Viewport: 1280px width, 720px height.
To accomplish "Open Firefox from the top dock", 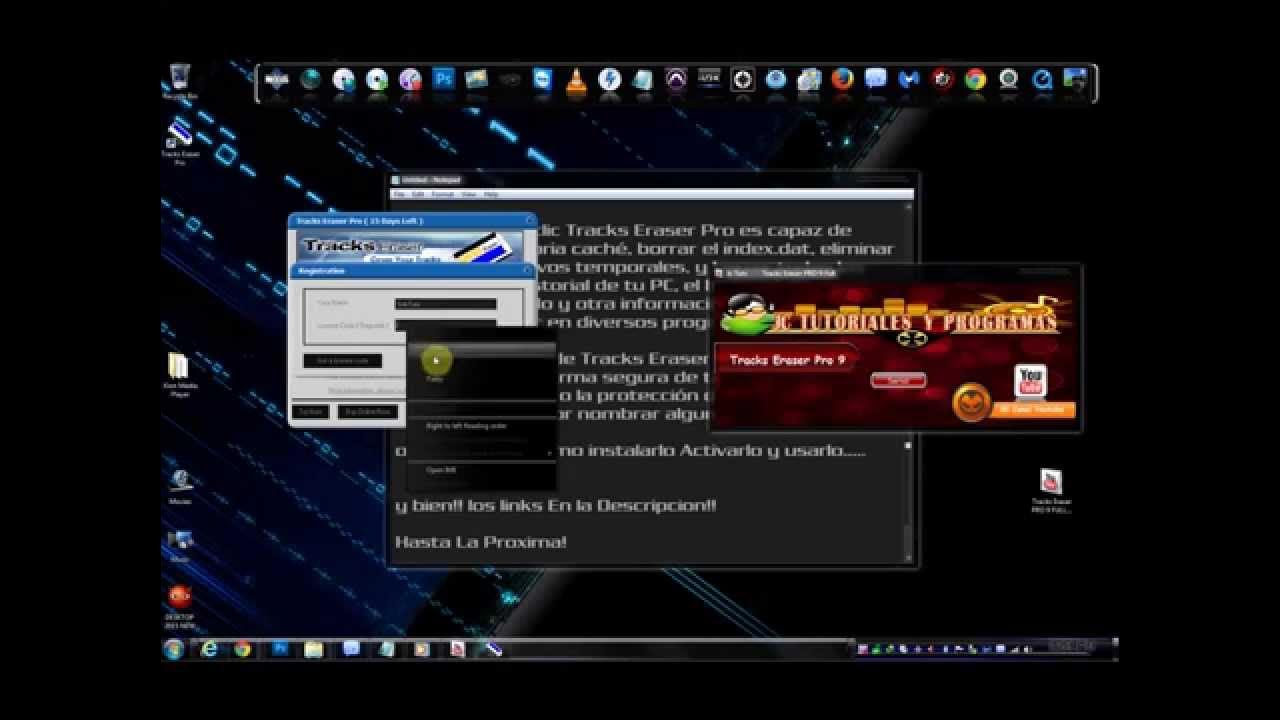I will coord(842,79).
